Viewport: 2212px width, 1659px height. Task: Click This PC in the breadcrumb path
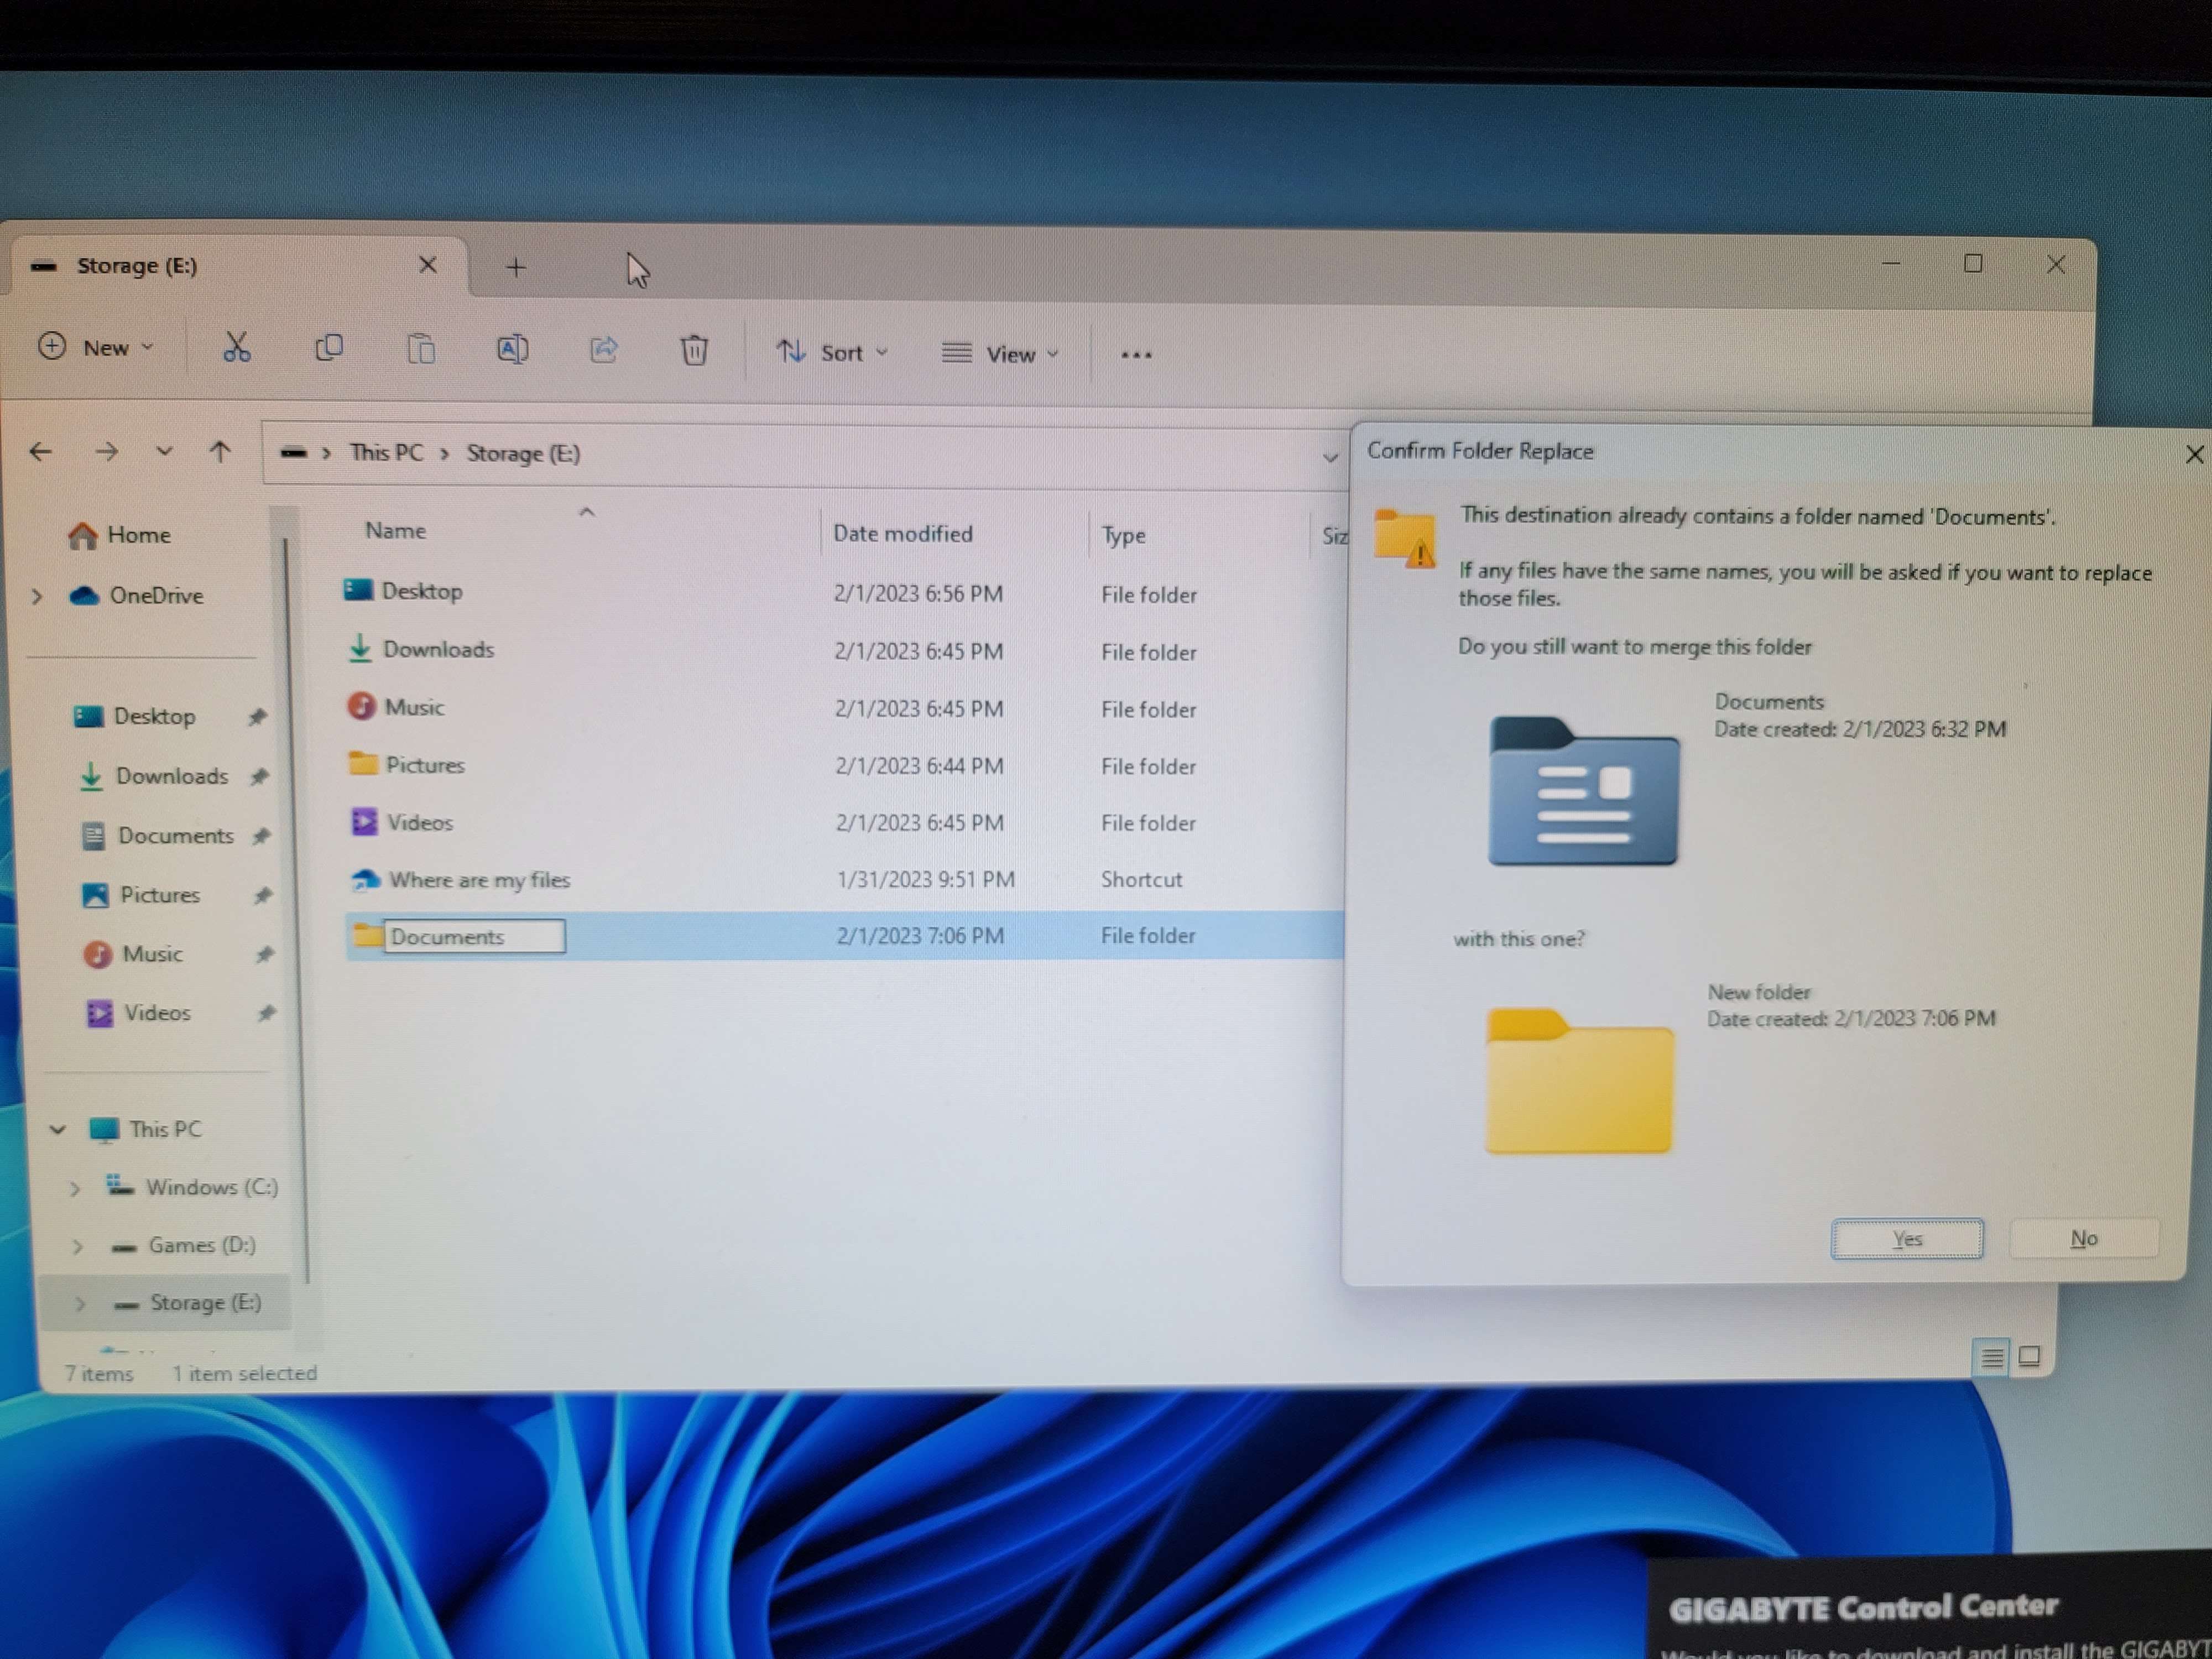coord(386,453)
